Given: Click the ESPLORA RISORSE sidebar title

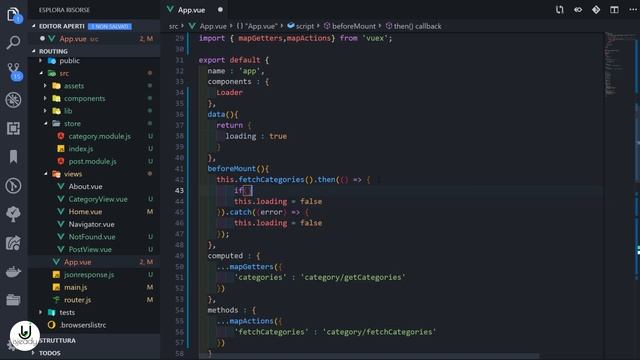Looking at the screenshot, I should pos(64,10).
